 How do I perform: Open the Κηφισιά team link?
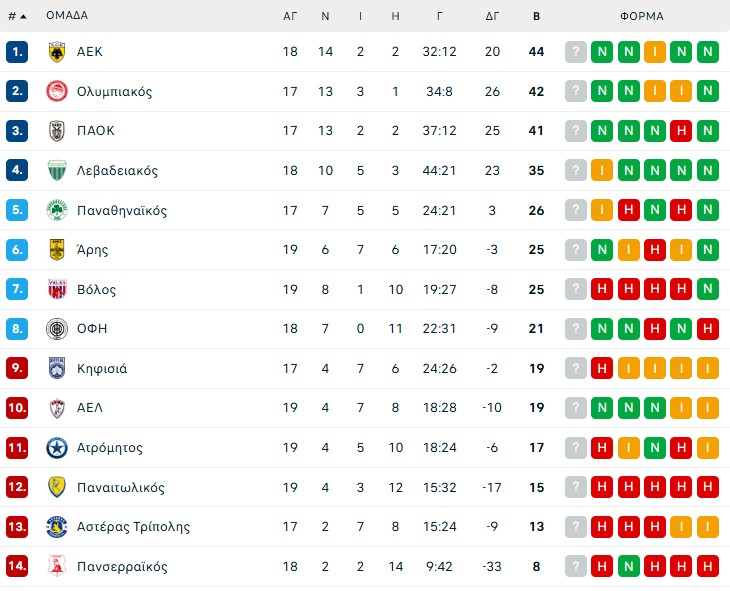102,369
